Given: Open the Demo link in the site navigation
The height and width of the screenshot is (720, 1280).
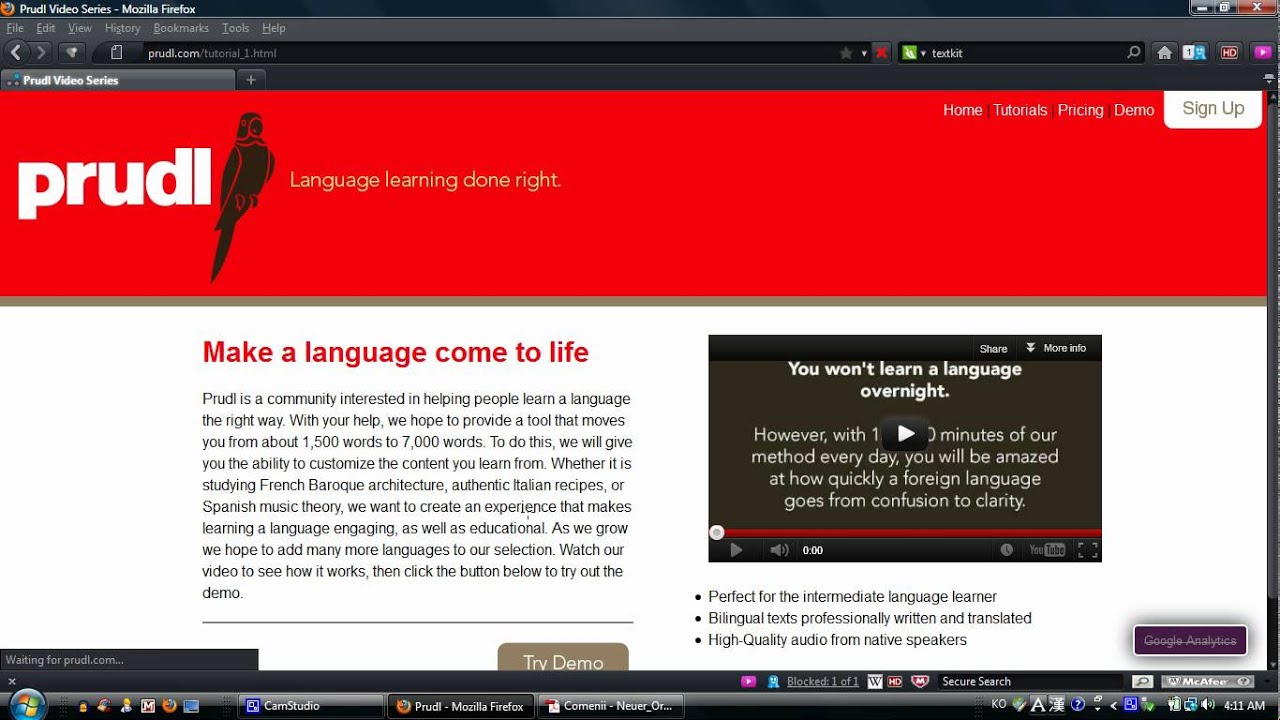Looking at the screenshot, I should pos(1134,110).
